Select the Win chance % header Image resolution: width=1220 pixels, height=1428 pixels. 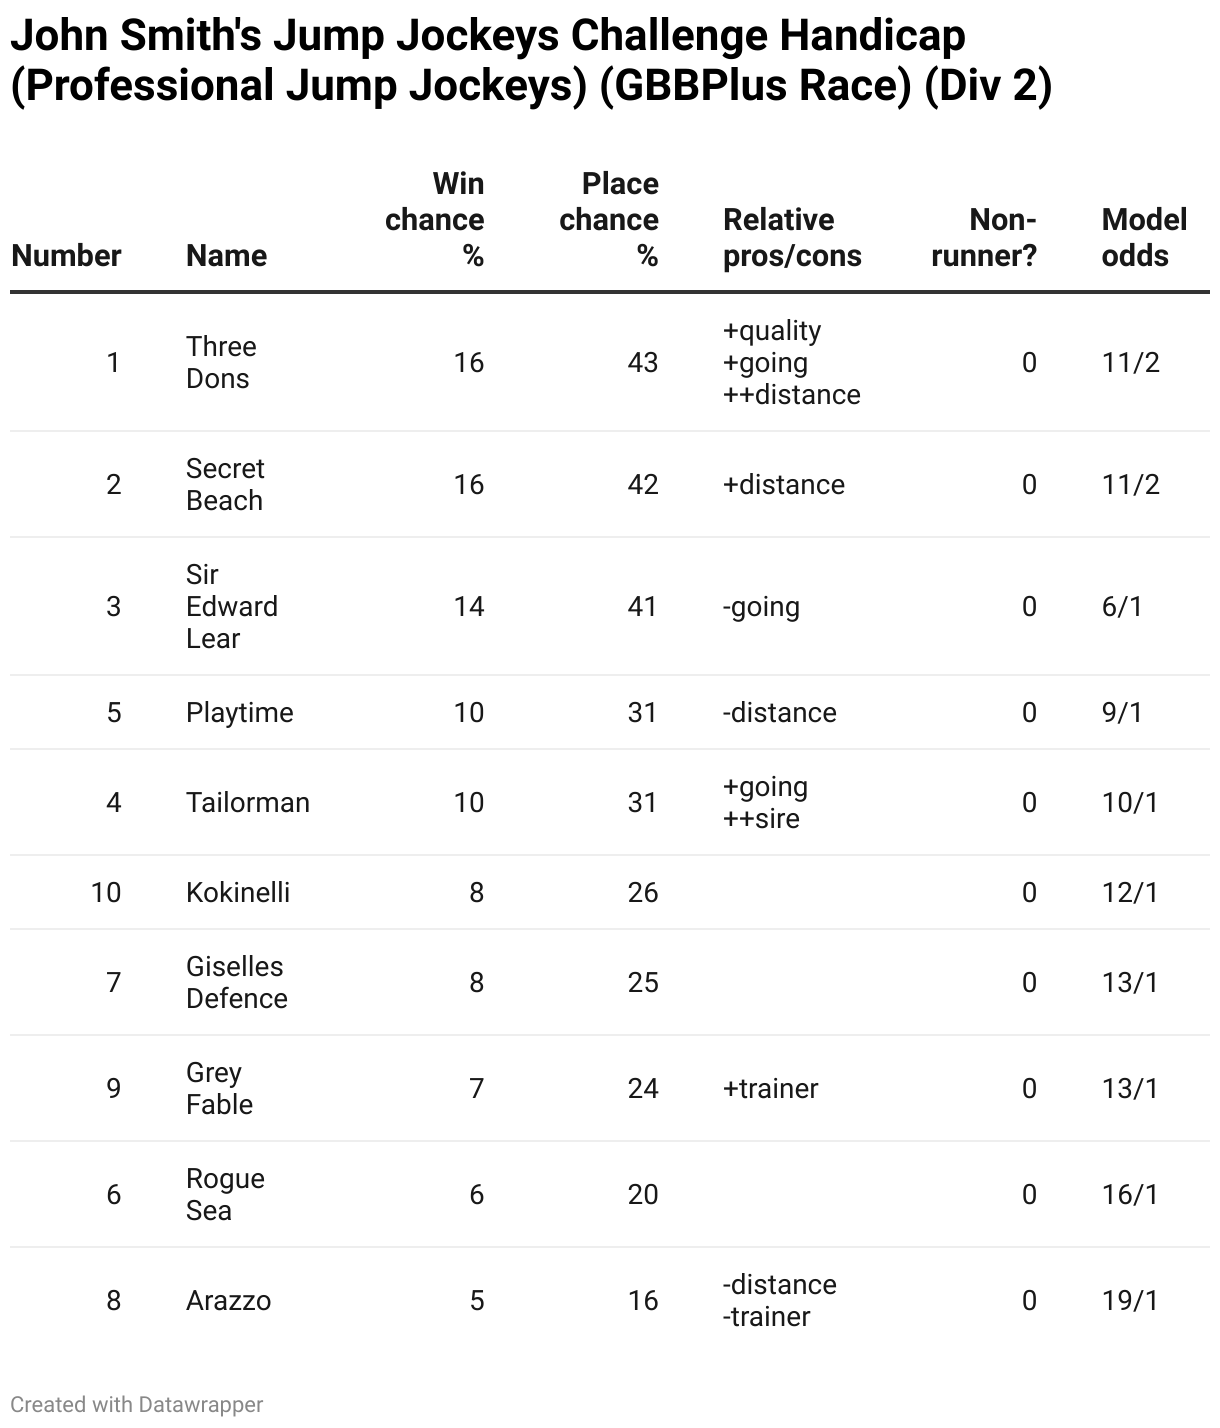pyautogui.click(x=434, y=220)
